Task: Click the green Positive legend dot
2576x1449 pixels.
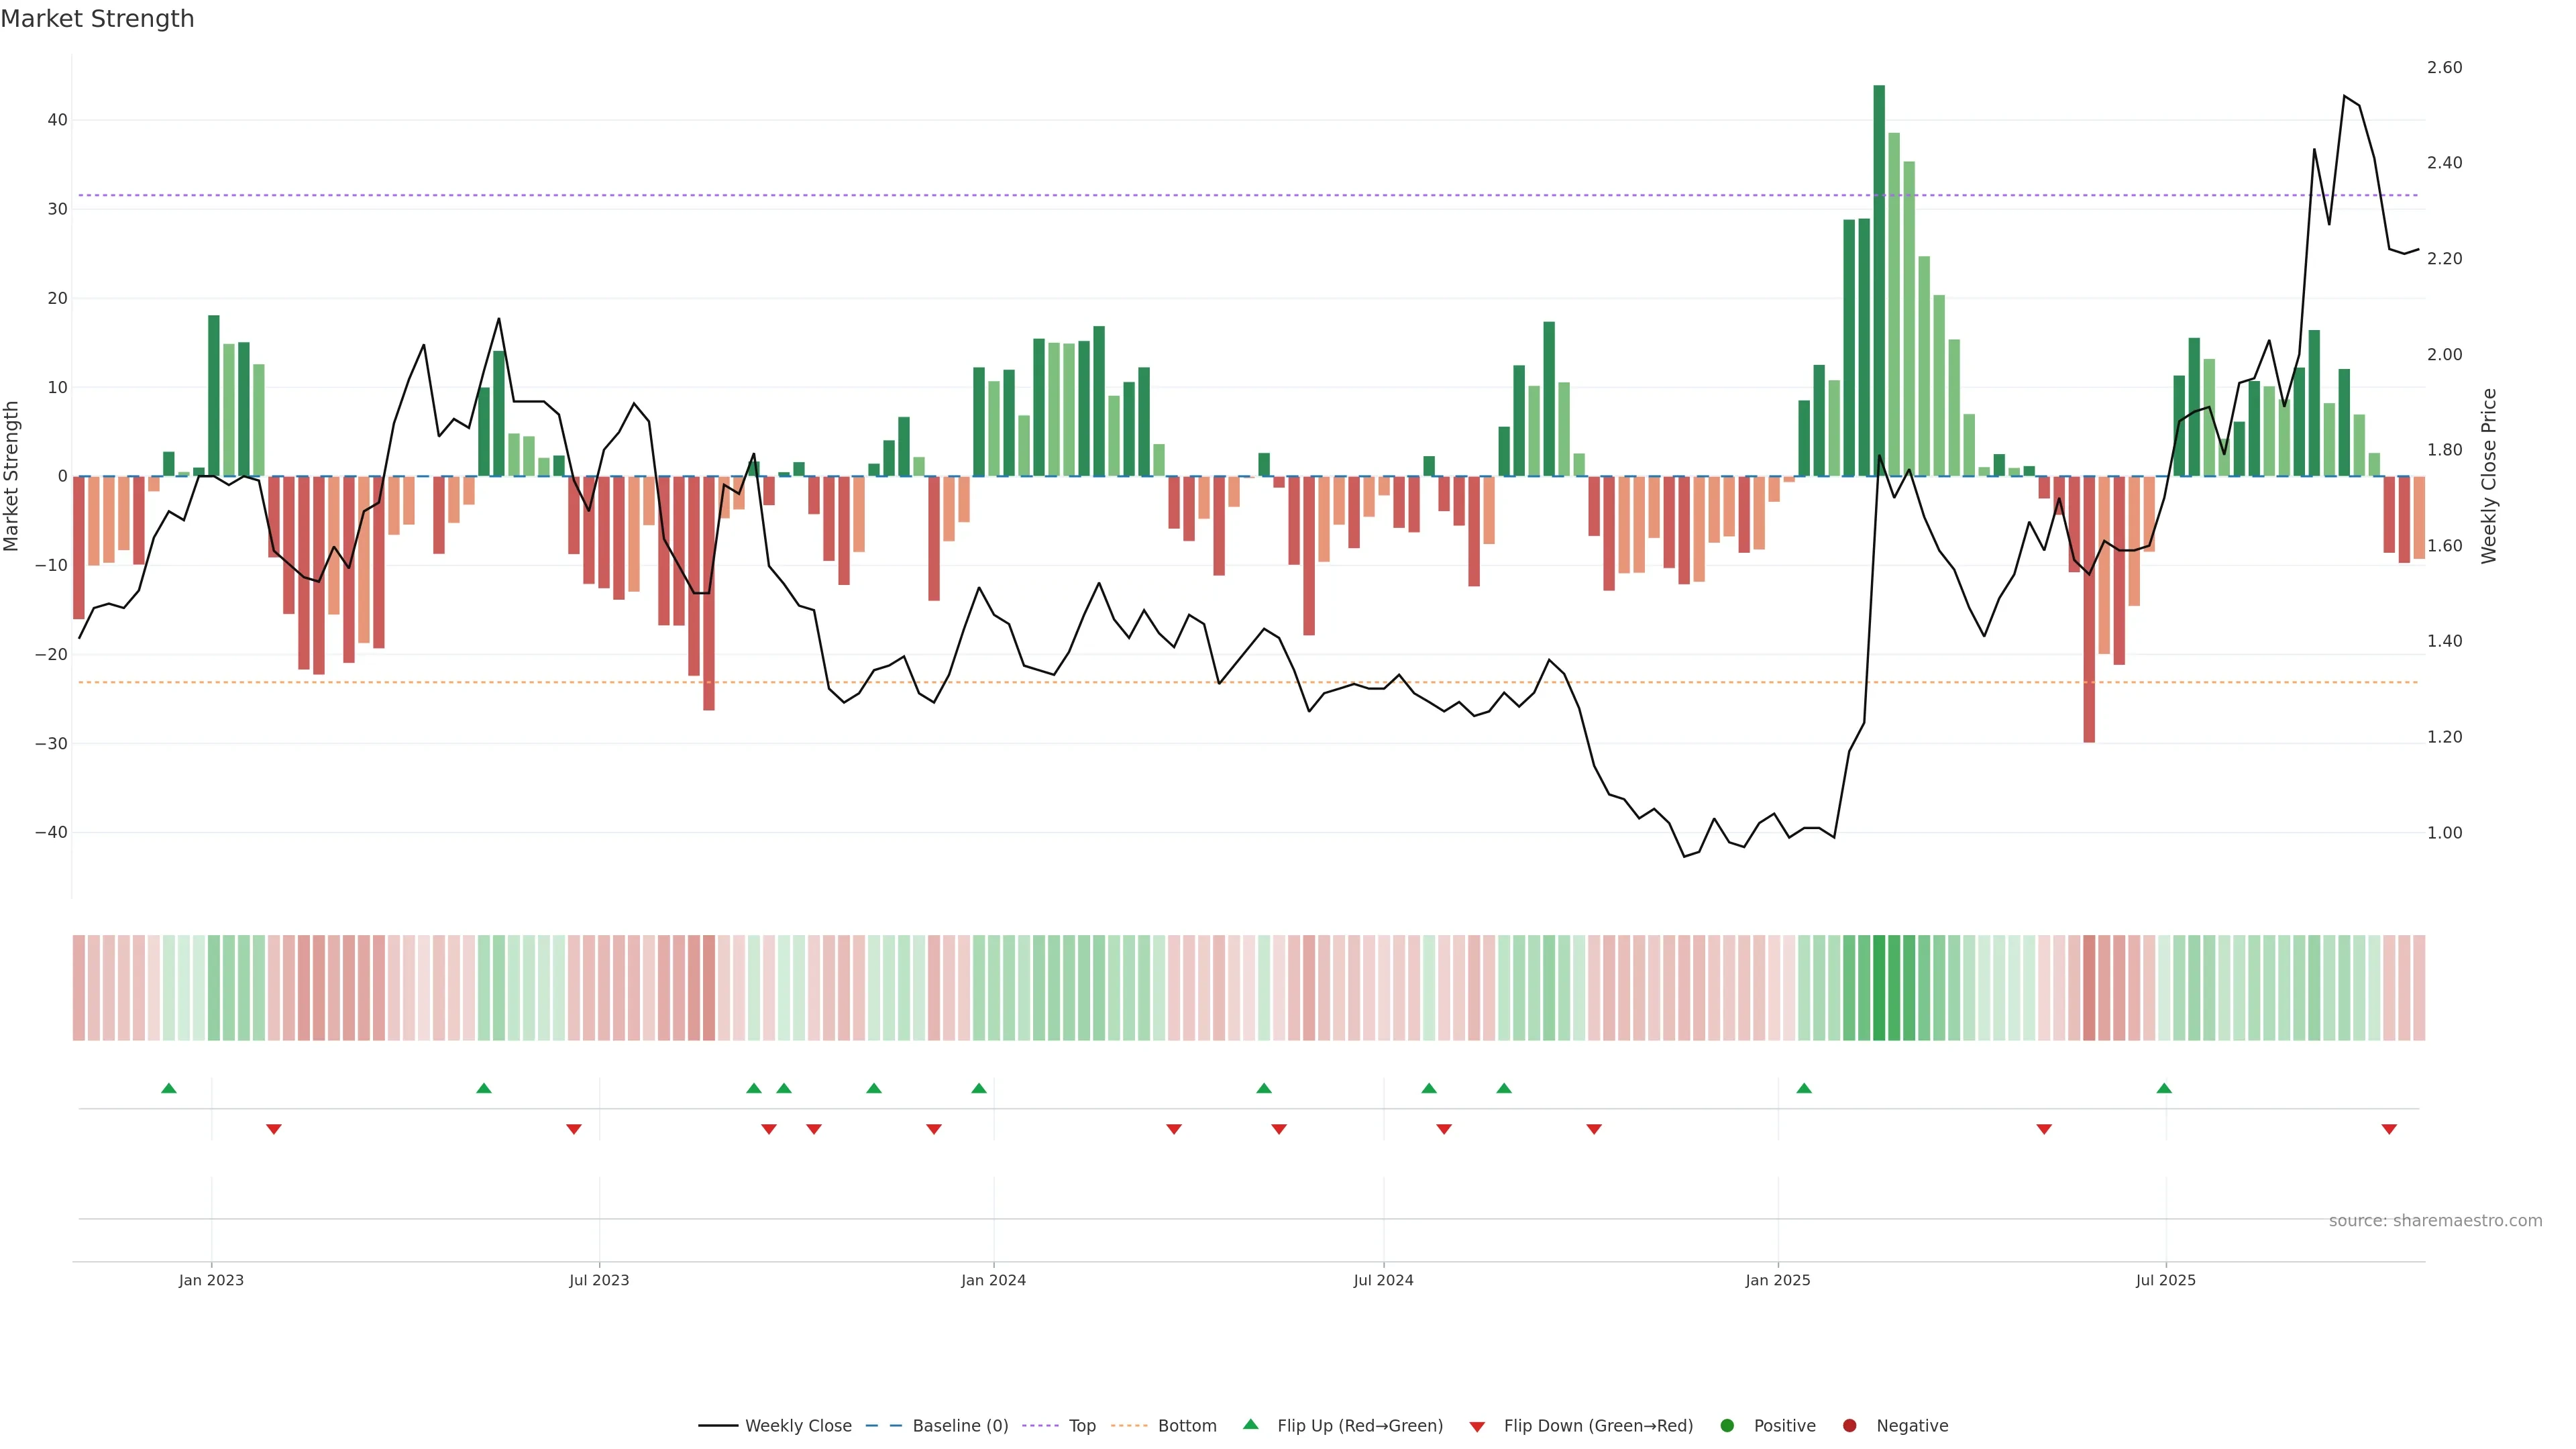Action: [x=1727, y=1426]
